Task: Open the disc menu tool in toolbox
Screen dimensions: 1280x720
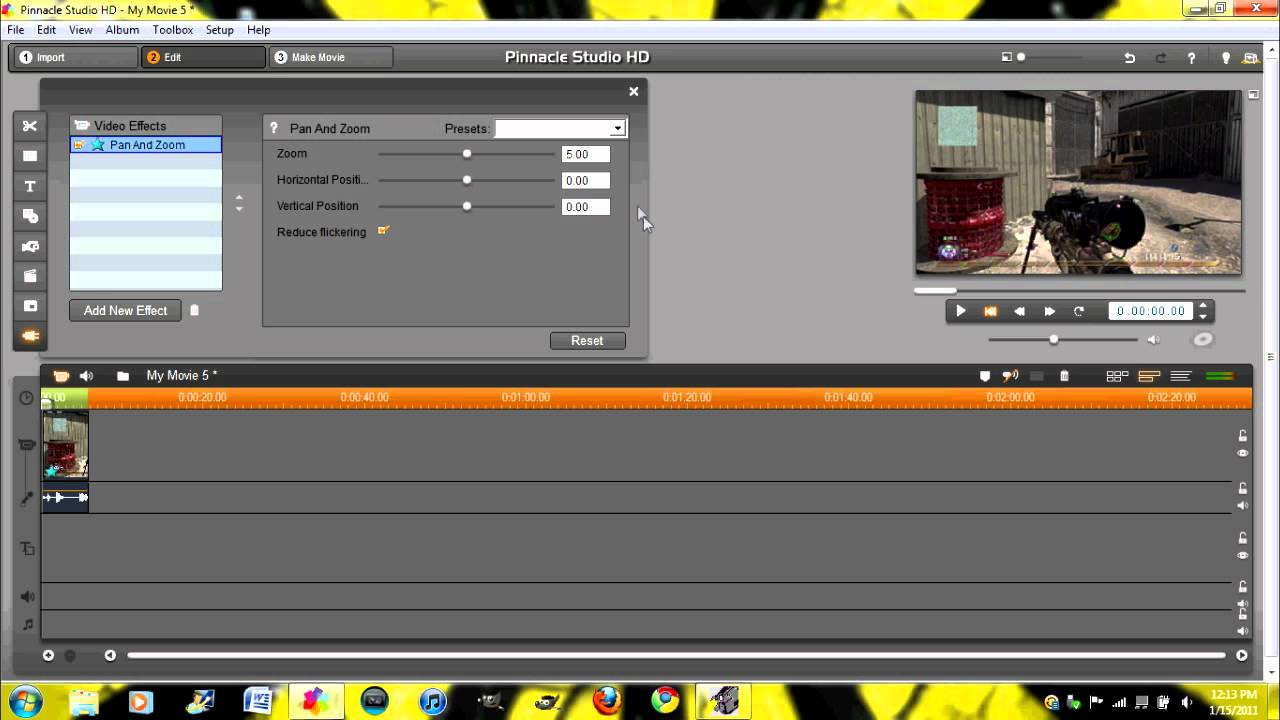Action: (x=30, y=216)
